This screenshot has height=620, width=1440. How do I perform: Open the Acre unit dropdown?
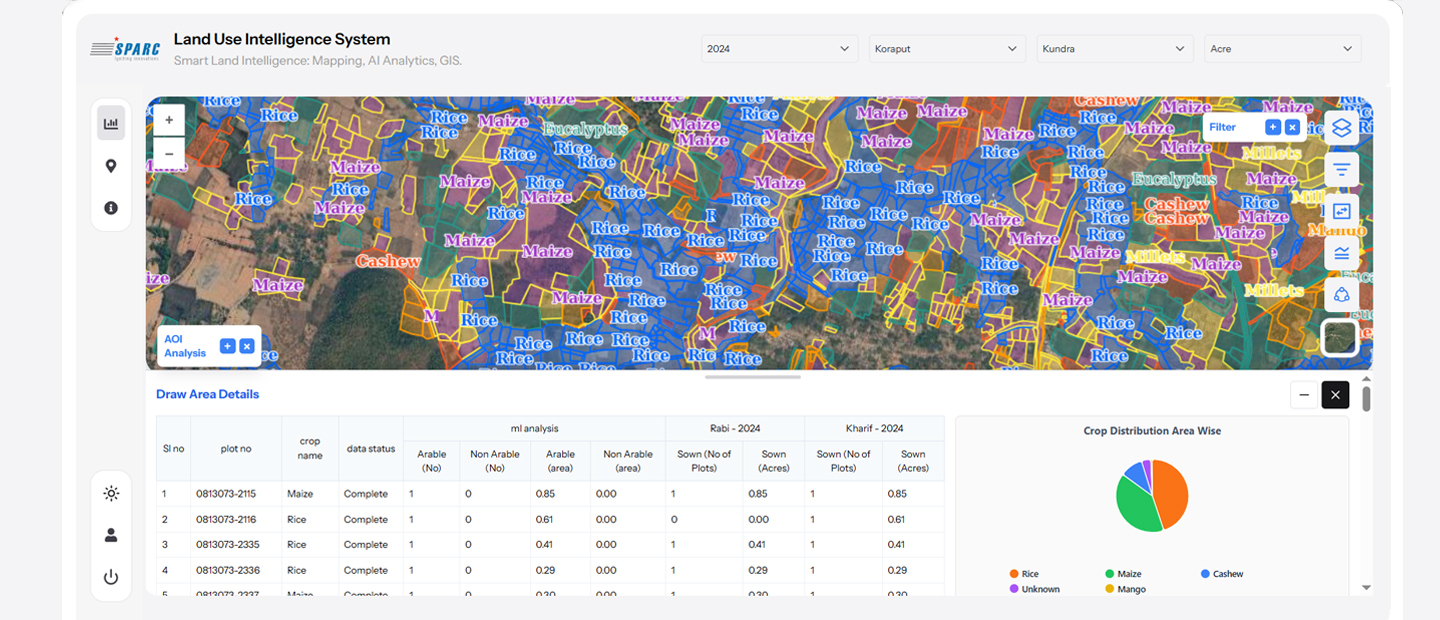(x=1283, y=49)
